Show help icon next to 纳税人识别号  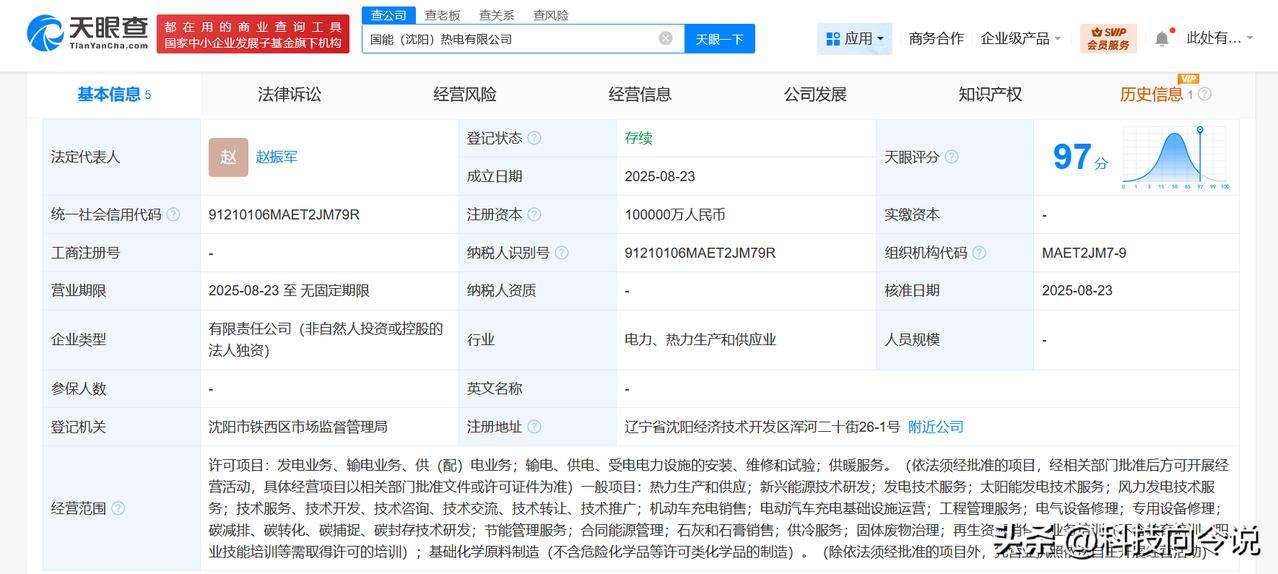[x=561, y=253]
